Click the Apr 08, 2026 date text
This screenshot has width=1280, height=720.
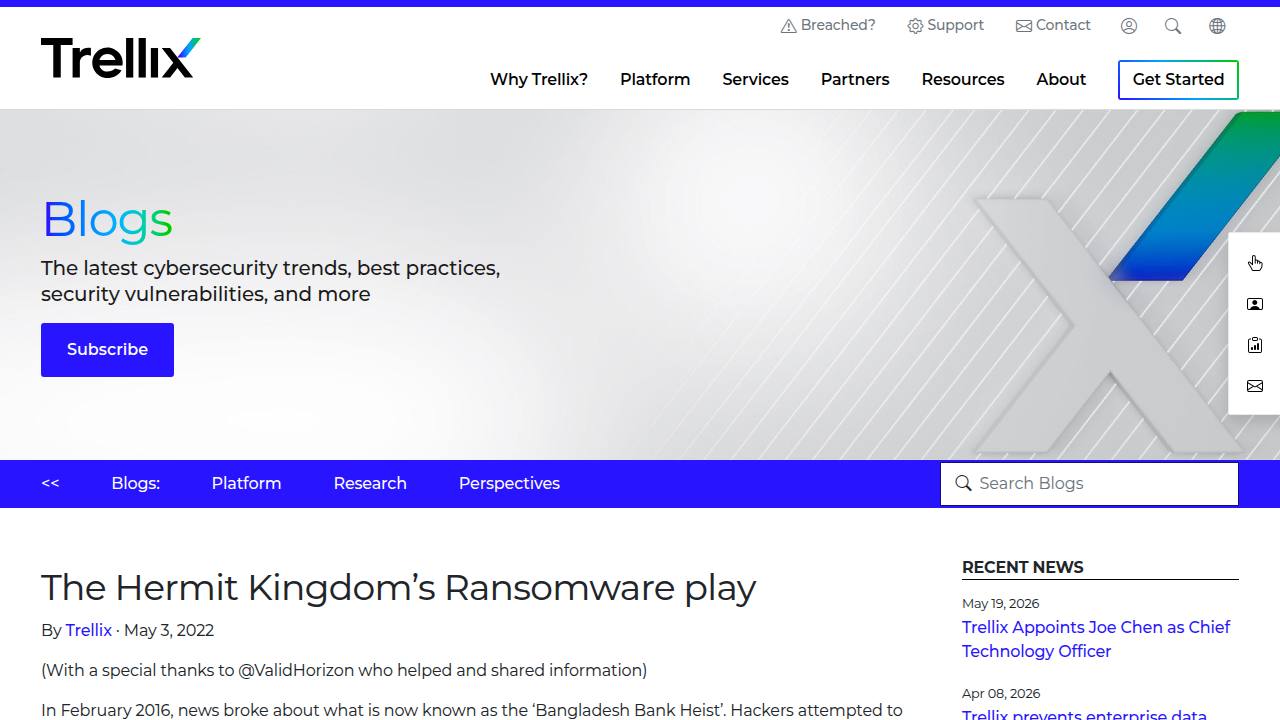[x=1001, y=693]
